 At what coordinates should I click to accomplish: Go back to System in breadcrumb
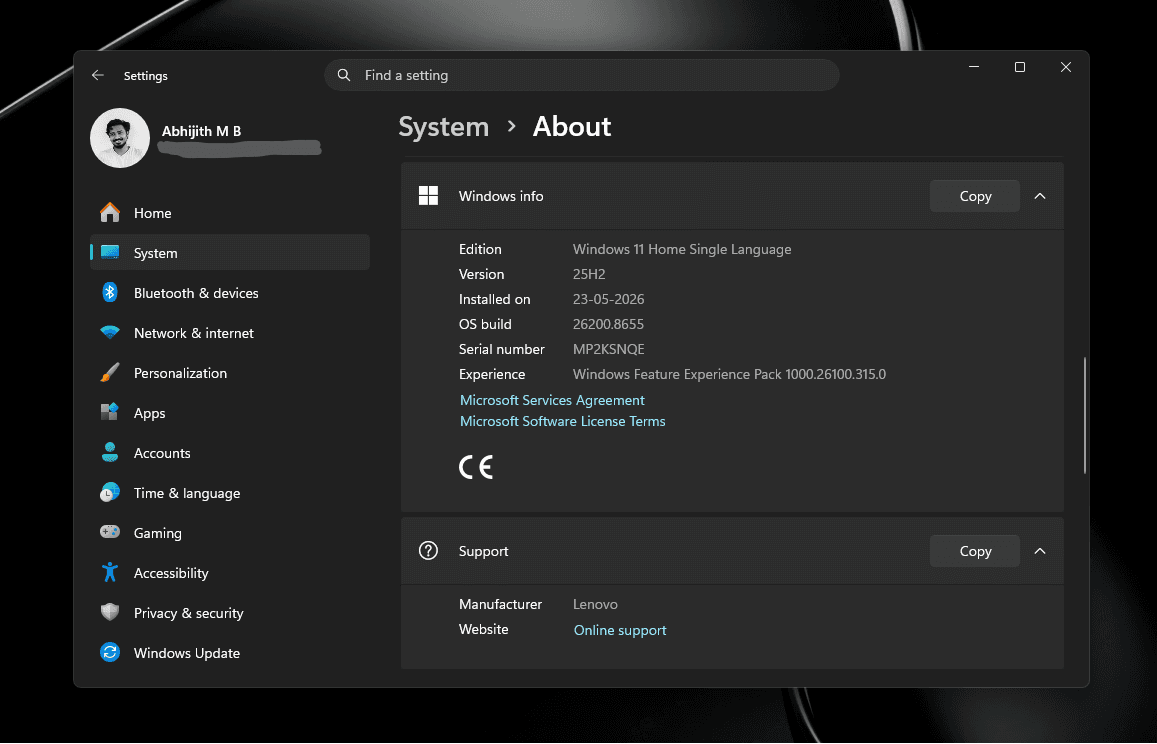[x=443, y=126]
